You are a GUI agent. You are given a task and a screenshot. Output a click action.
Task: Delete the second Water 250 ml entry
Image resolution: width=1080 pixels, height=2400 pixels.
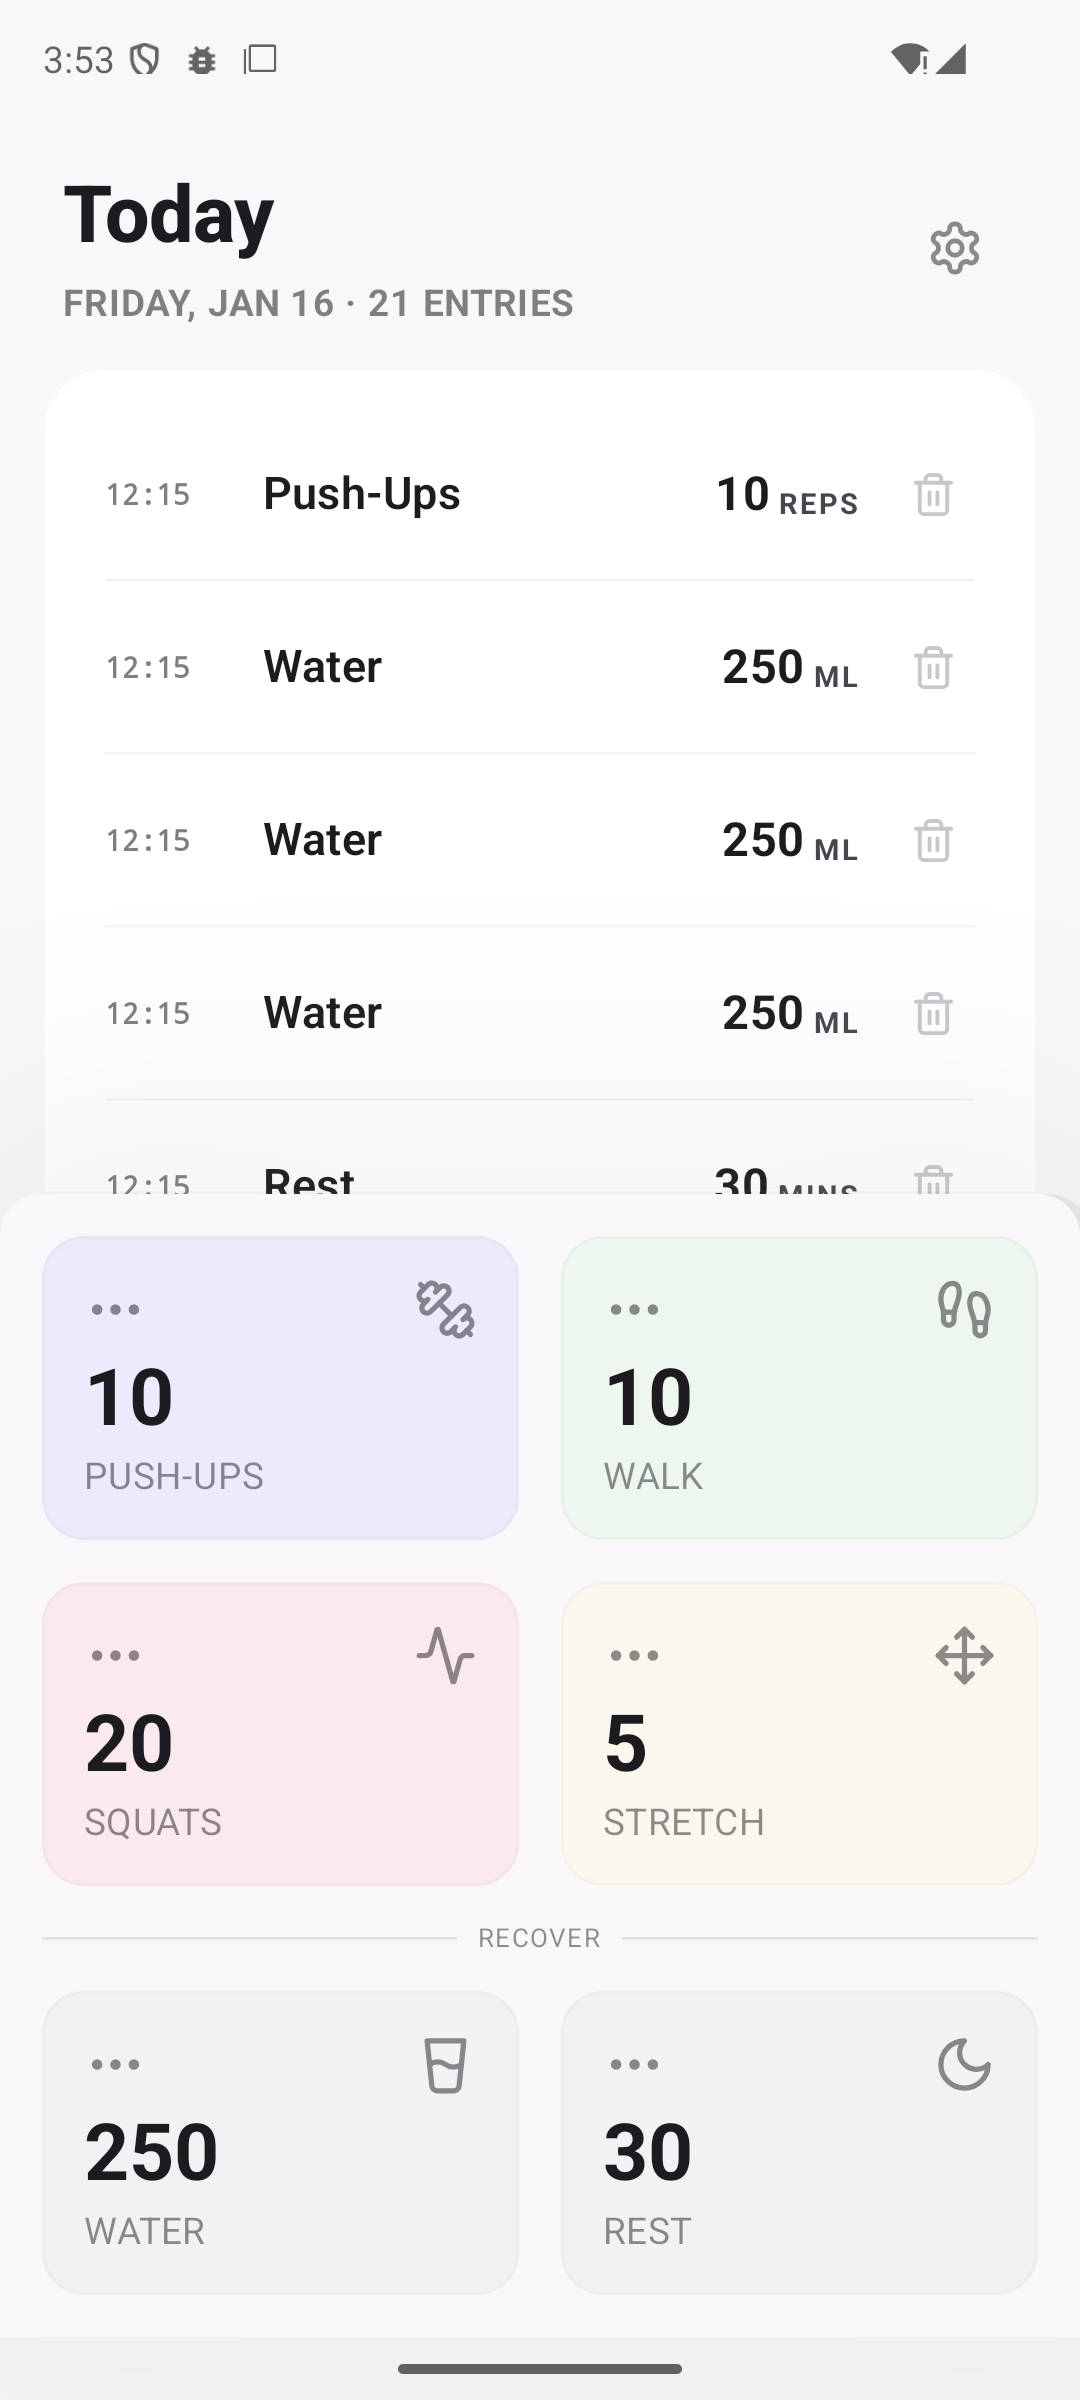[x=933, y=840]
